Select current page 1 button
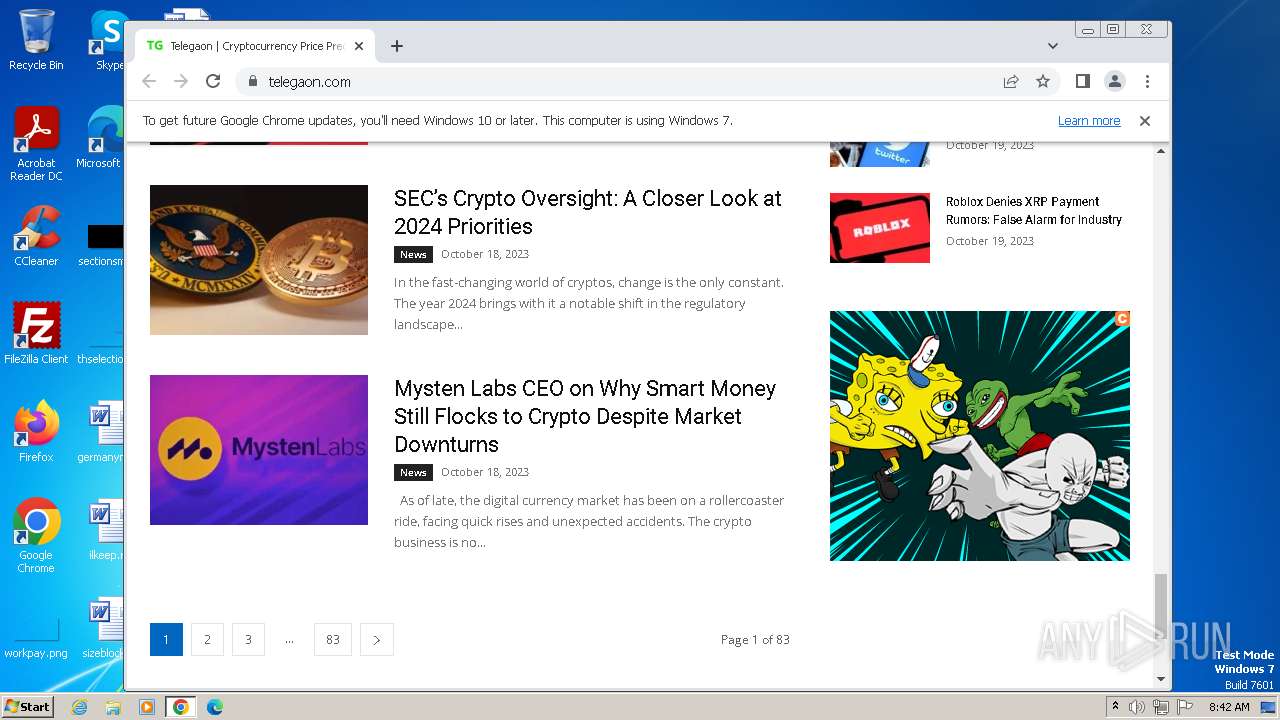 (166, 640)
